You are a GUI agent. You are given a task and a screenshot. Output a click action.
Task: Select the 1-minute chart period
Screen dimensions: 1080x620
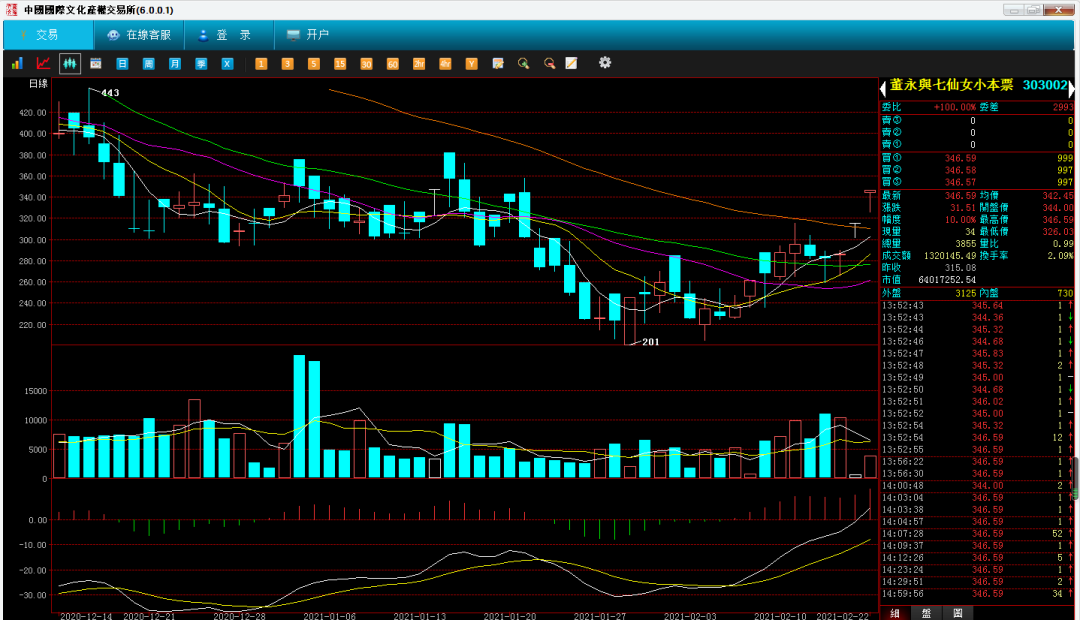(x=261, y=63)
